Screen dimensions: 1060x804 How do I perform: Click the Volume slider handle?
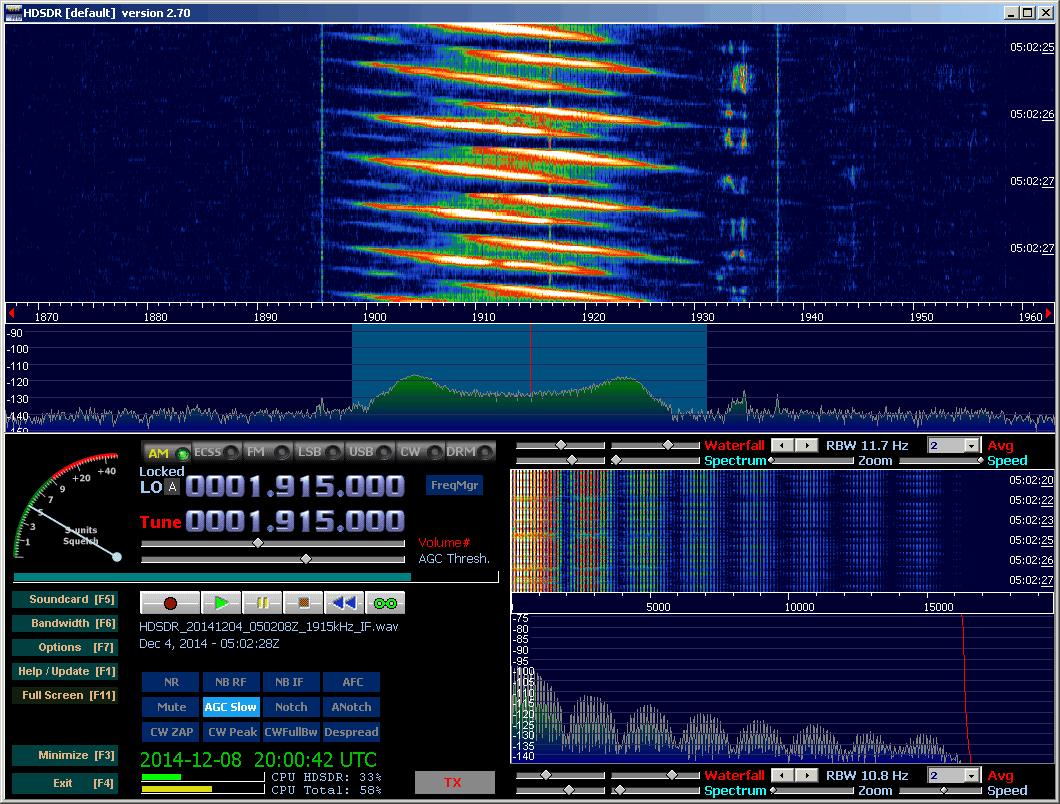[x=258, y=543]
